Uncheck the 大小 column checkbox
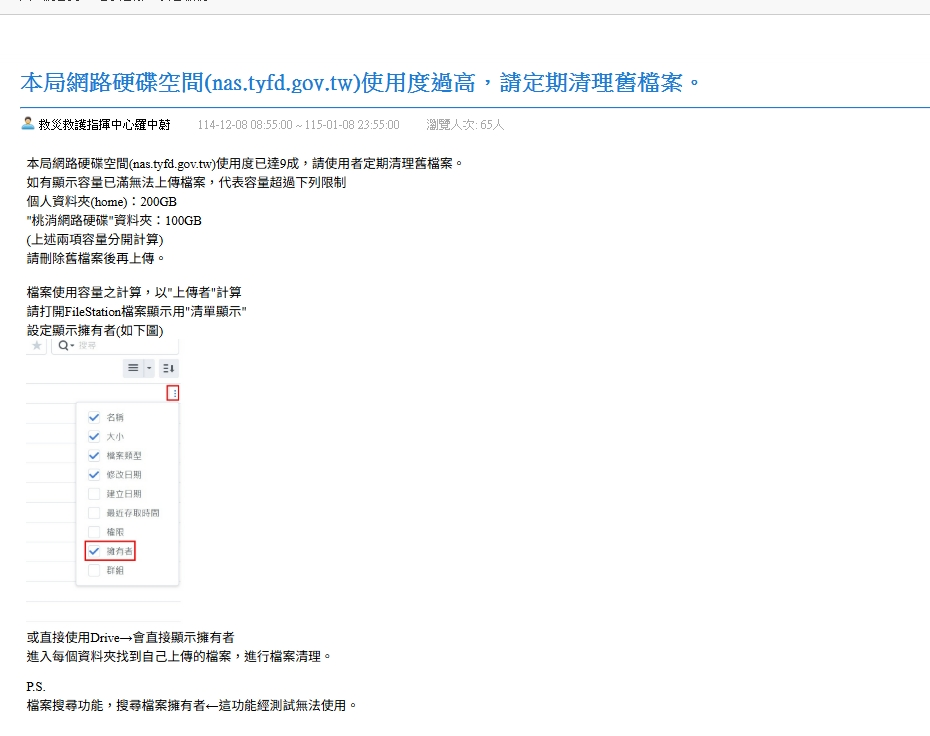Viewport: 930px width, 736px height. pyautogui.click(x=94, y=436)
